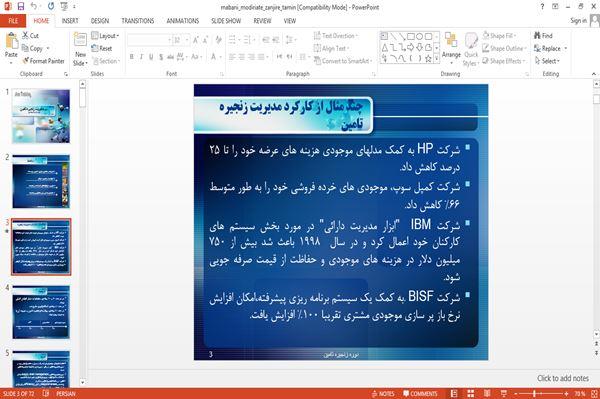
Task: Open the VIEW tab
Action: pos(290,21)
